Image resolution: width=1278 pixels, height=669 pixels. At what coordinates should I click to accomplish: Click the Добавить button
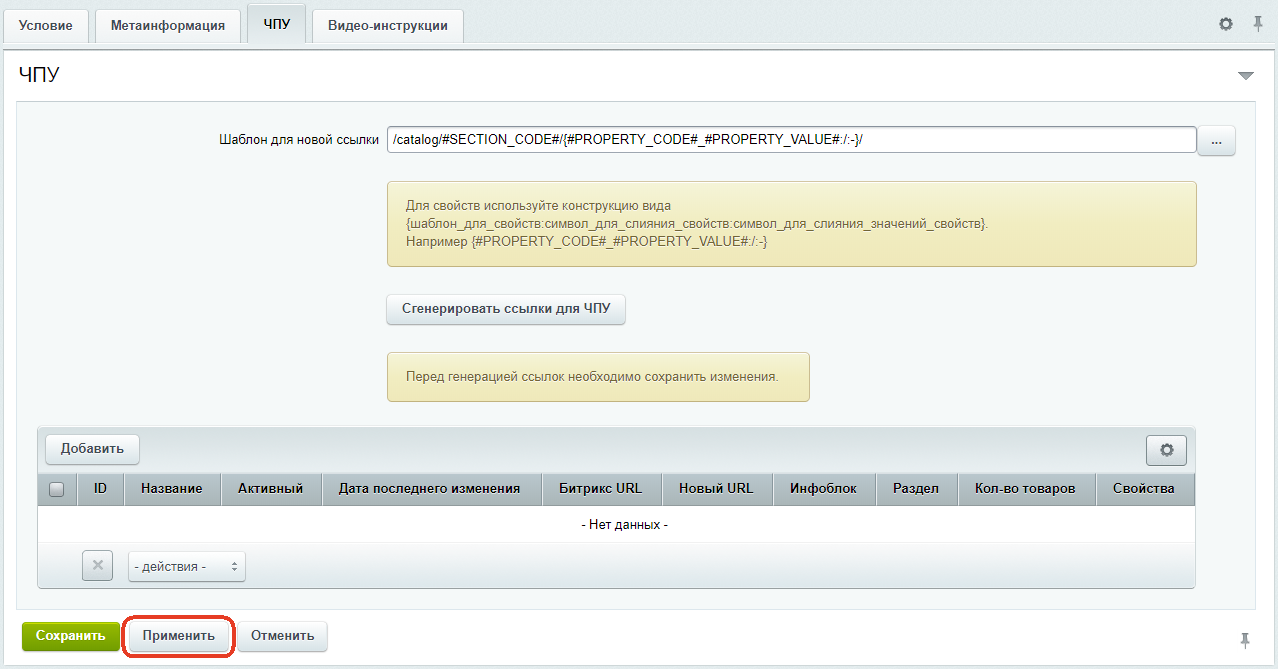click(x=92, y=449)
